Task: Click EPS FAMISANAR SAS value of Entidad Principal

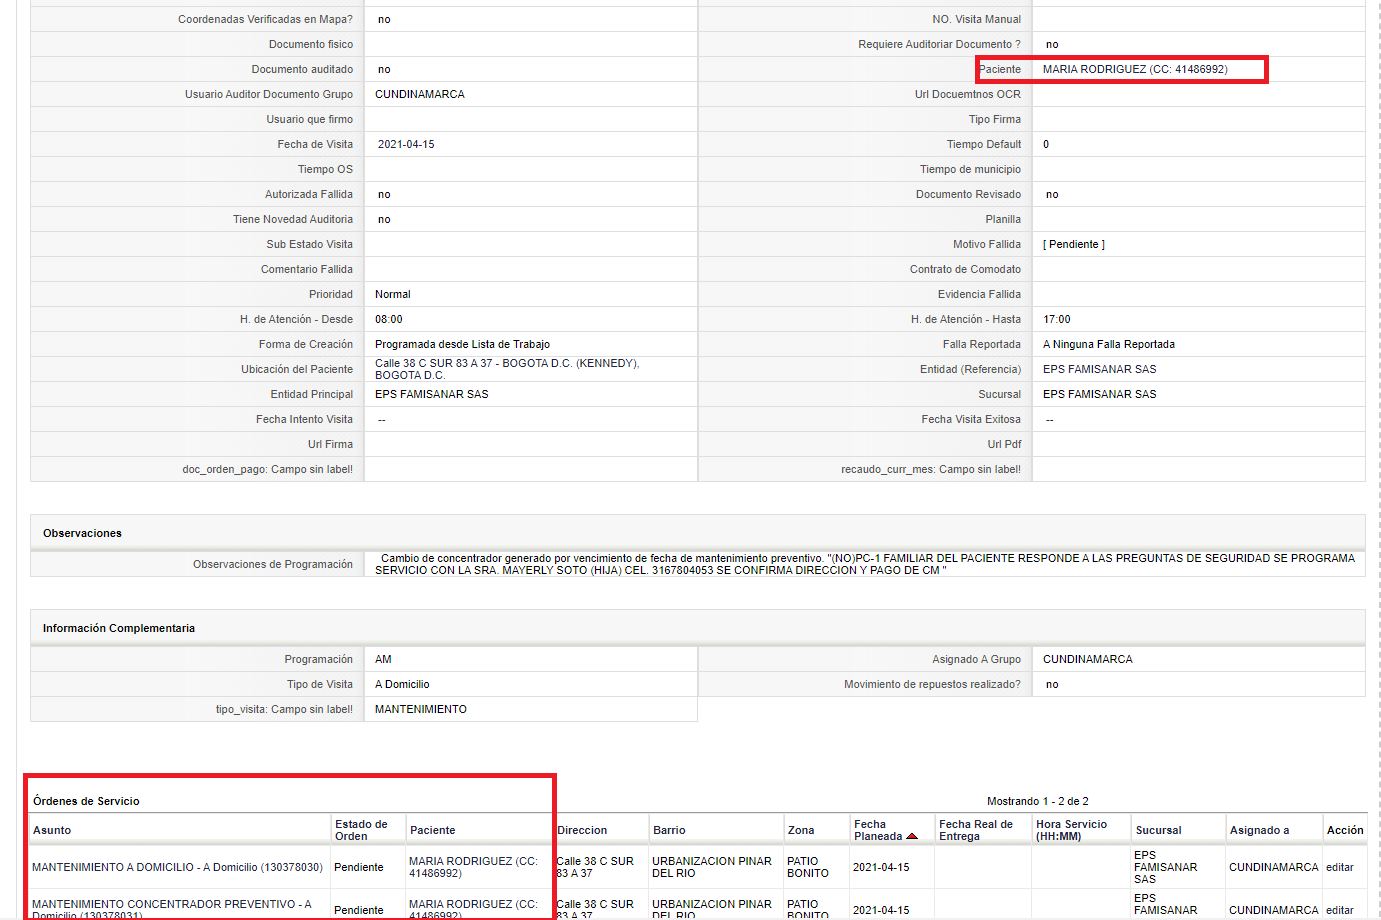Action: 432,394
